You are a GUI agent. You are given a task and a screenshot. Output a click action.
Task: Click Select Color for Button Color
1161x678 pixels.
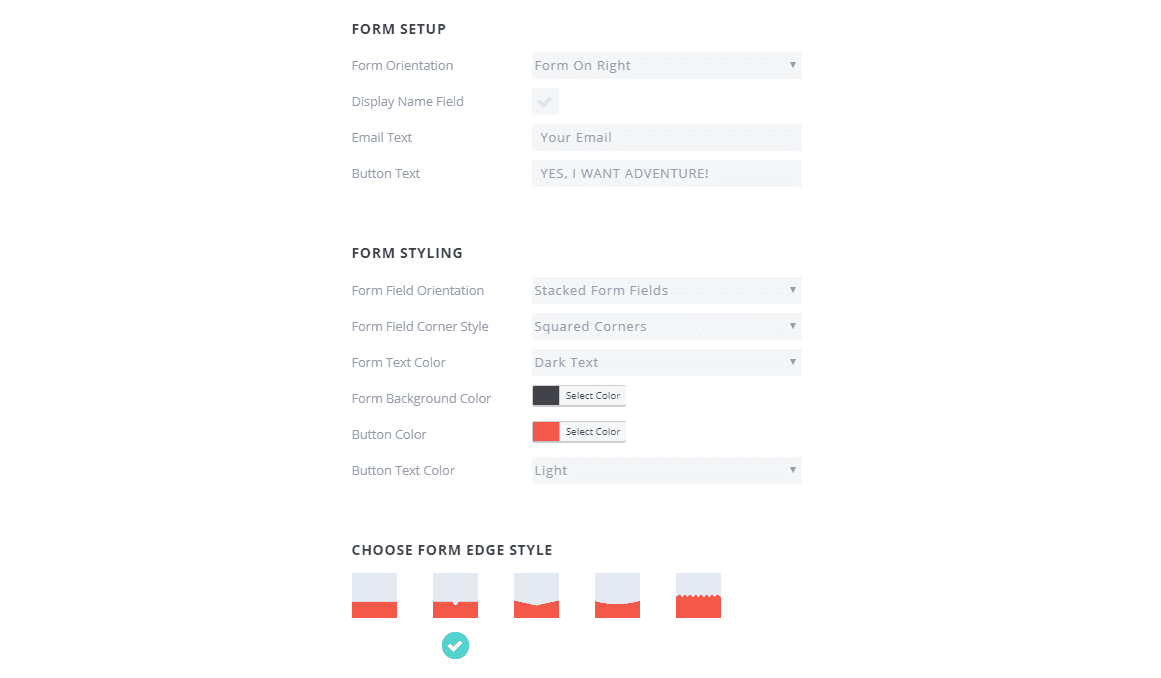coord(593,432)
